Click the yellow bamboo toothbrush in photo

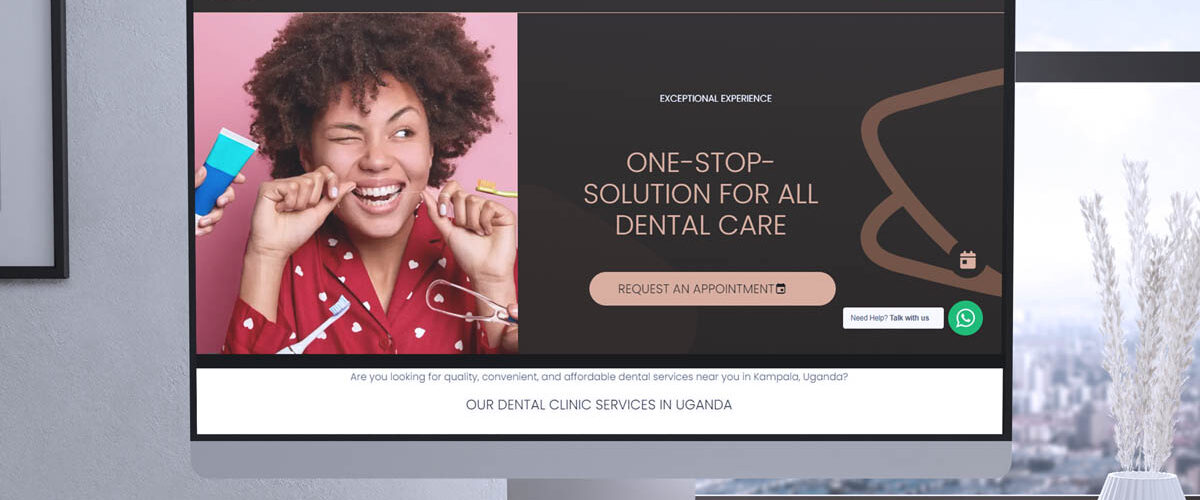pyautogui.click(x=496, y=188)
